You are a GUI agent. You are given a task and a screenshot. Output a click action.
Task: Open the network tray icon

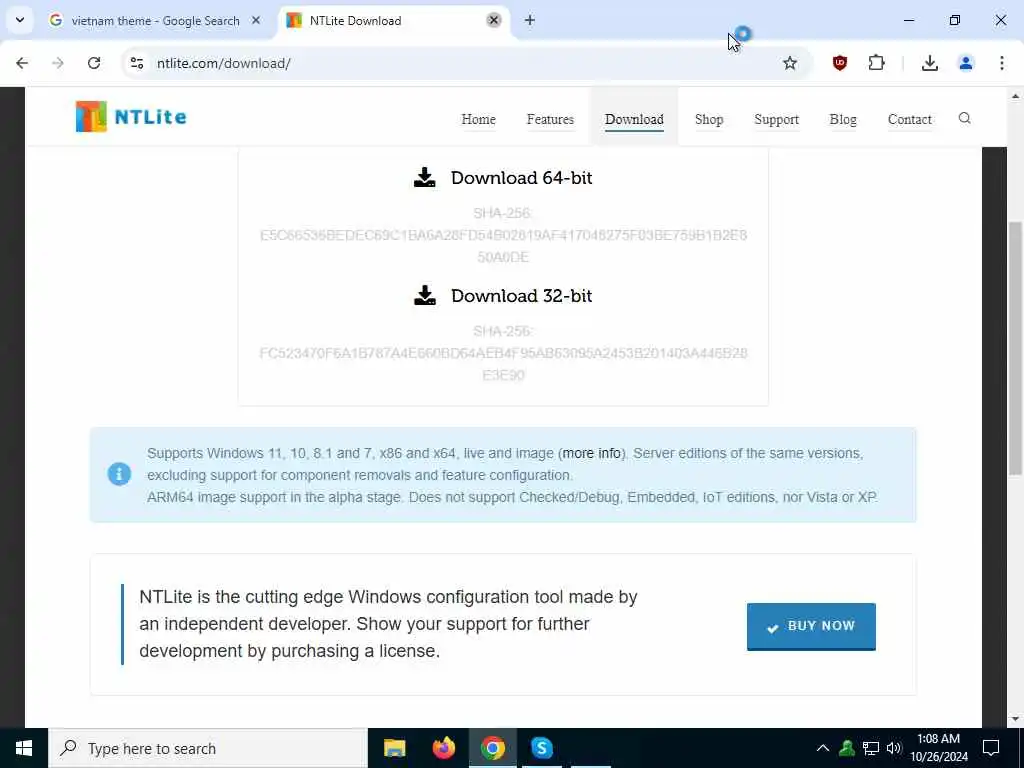[x=871, y=748]
